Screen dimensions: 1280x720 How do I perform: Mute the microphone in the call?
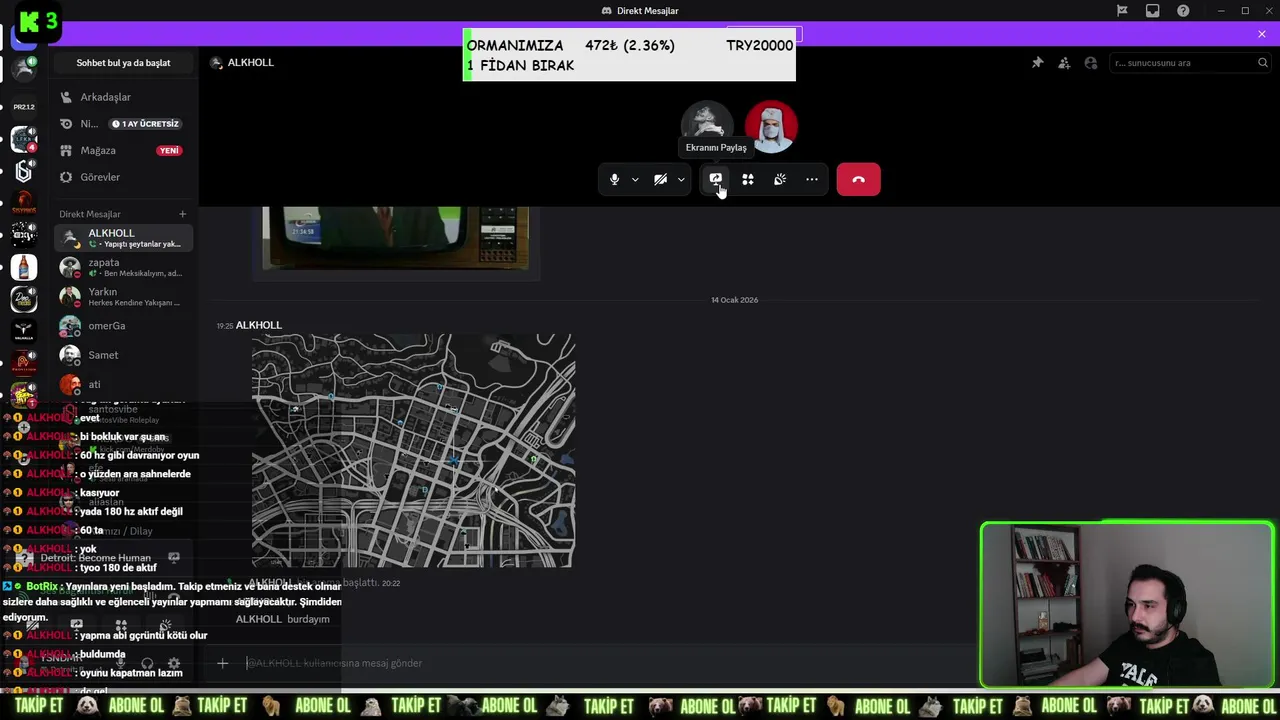coord(614,180)
